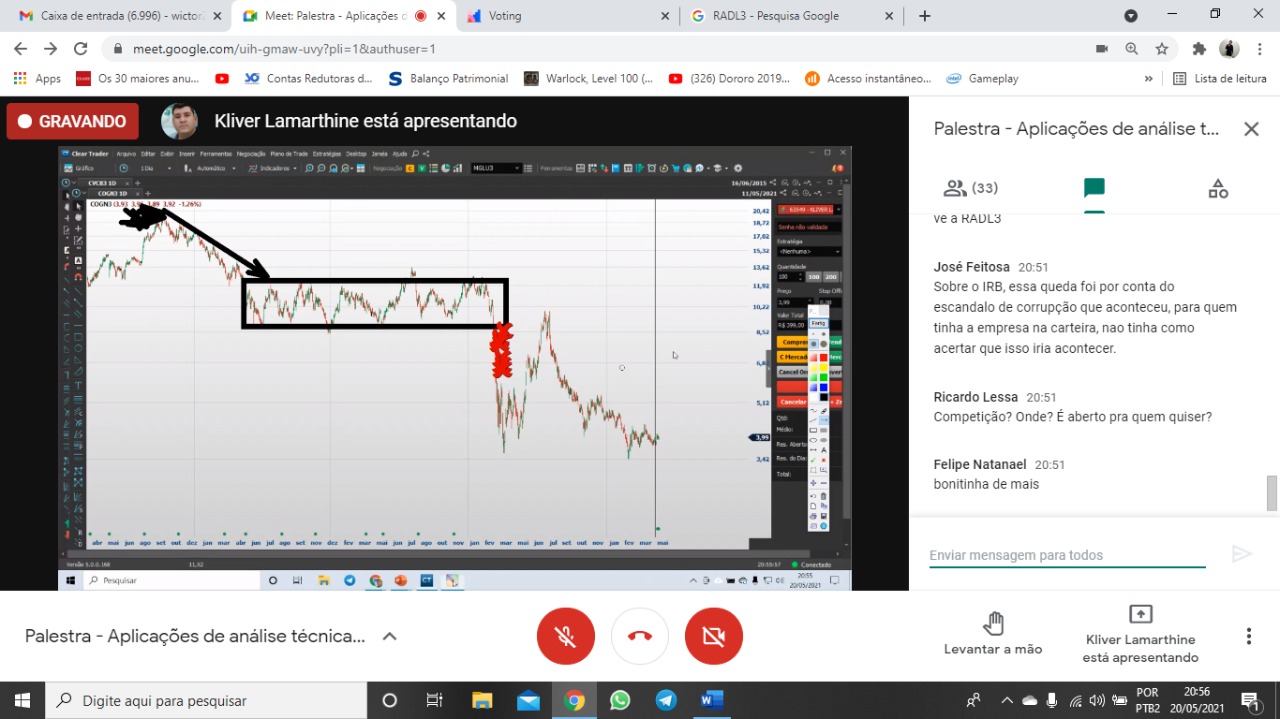Open the chat panel icon

click(x=1094, y=188)
